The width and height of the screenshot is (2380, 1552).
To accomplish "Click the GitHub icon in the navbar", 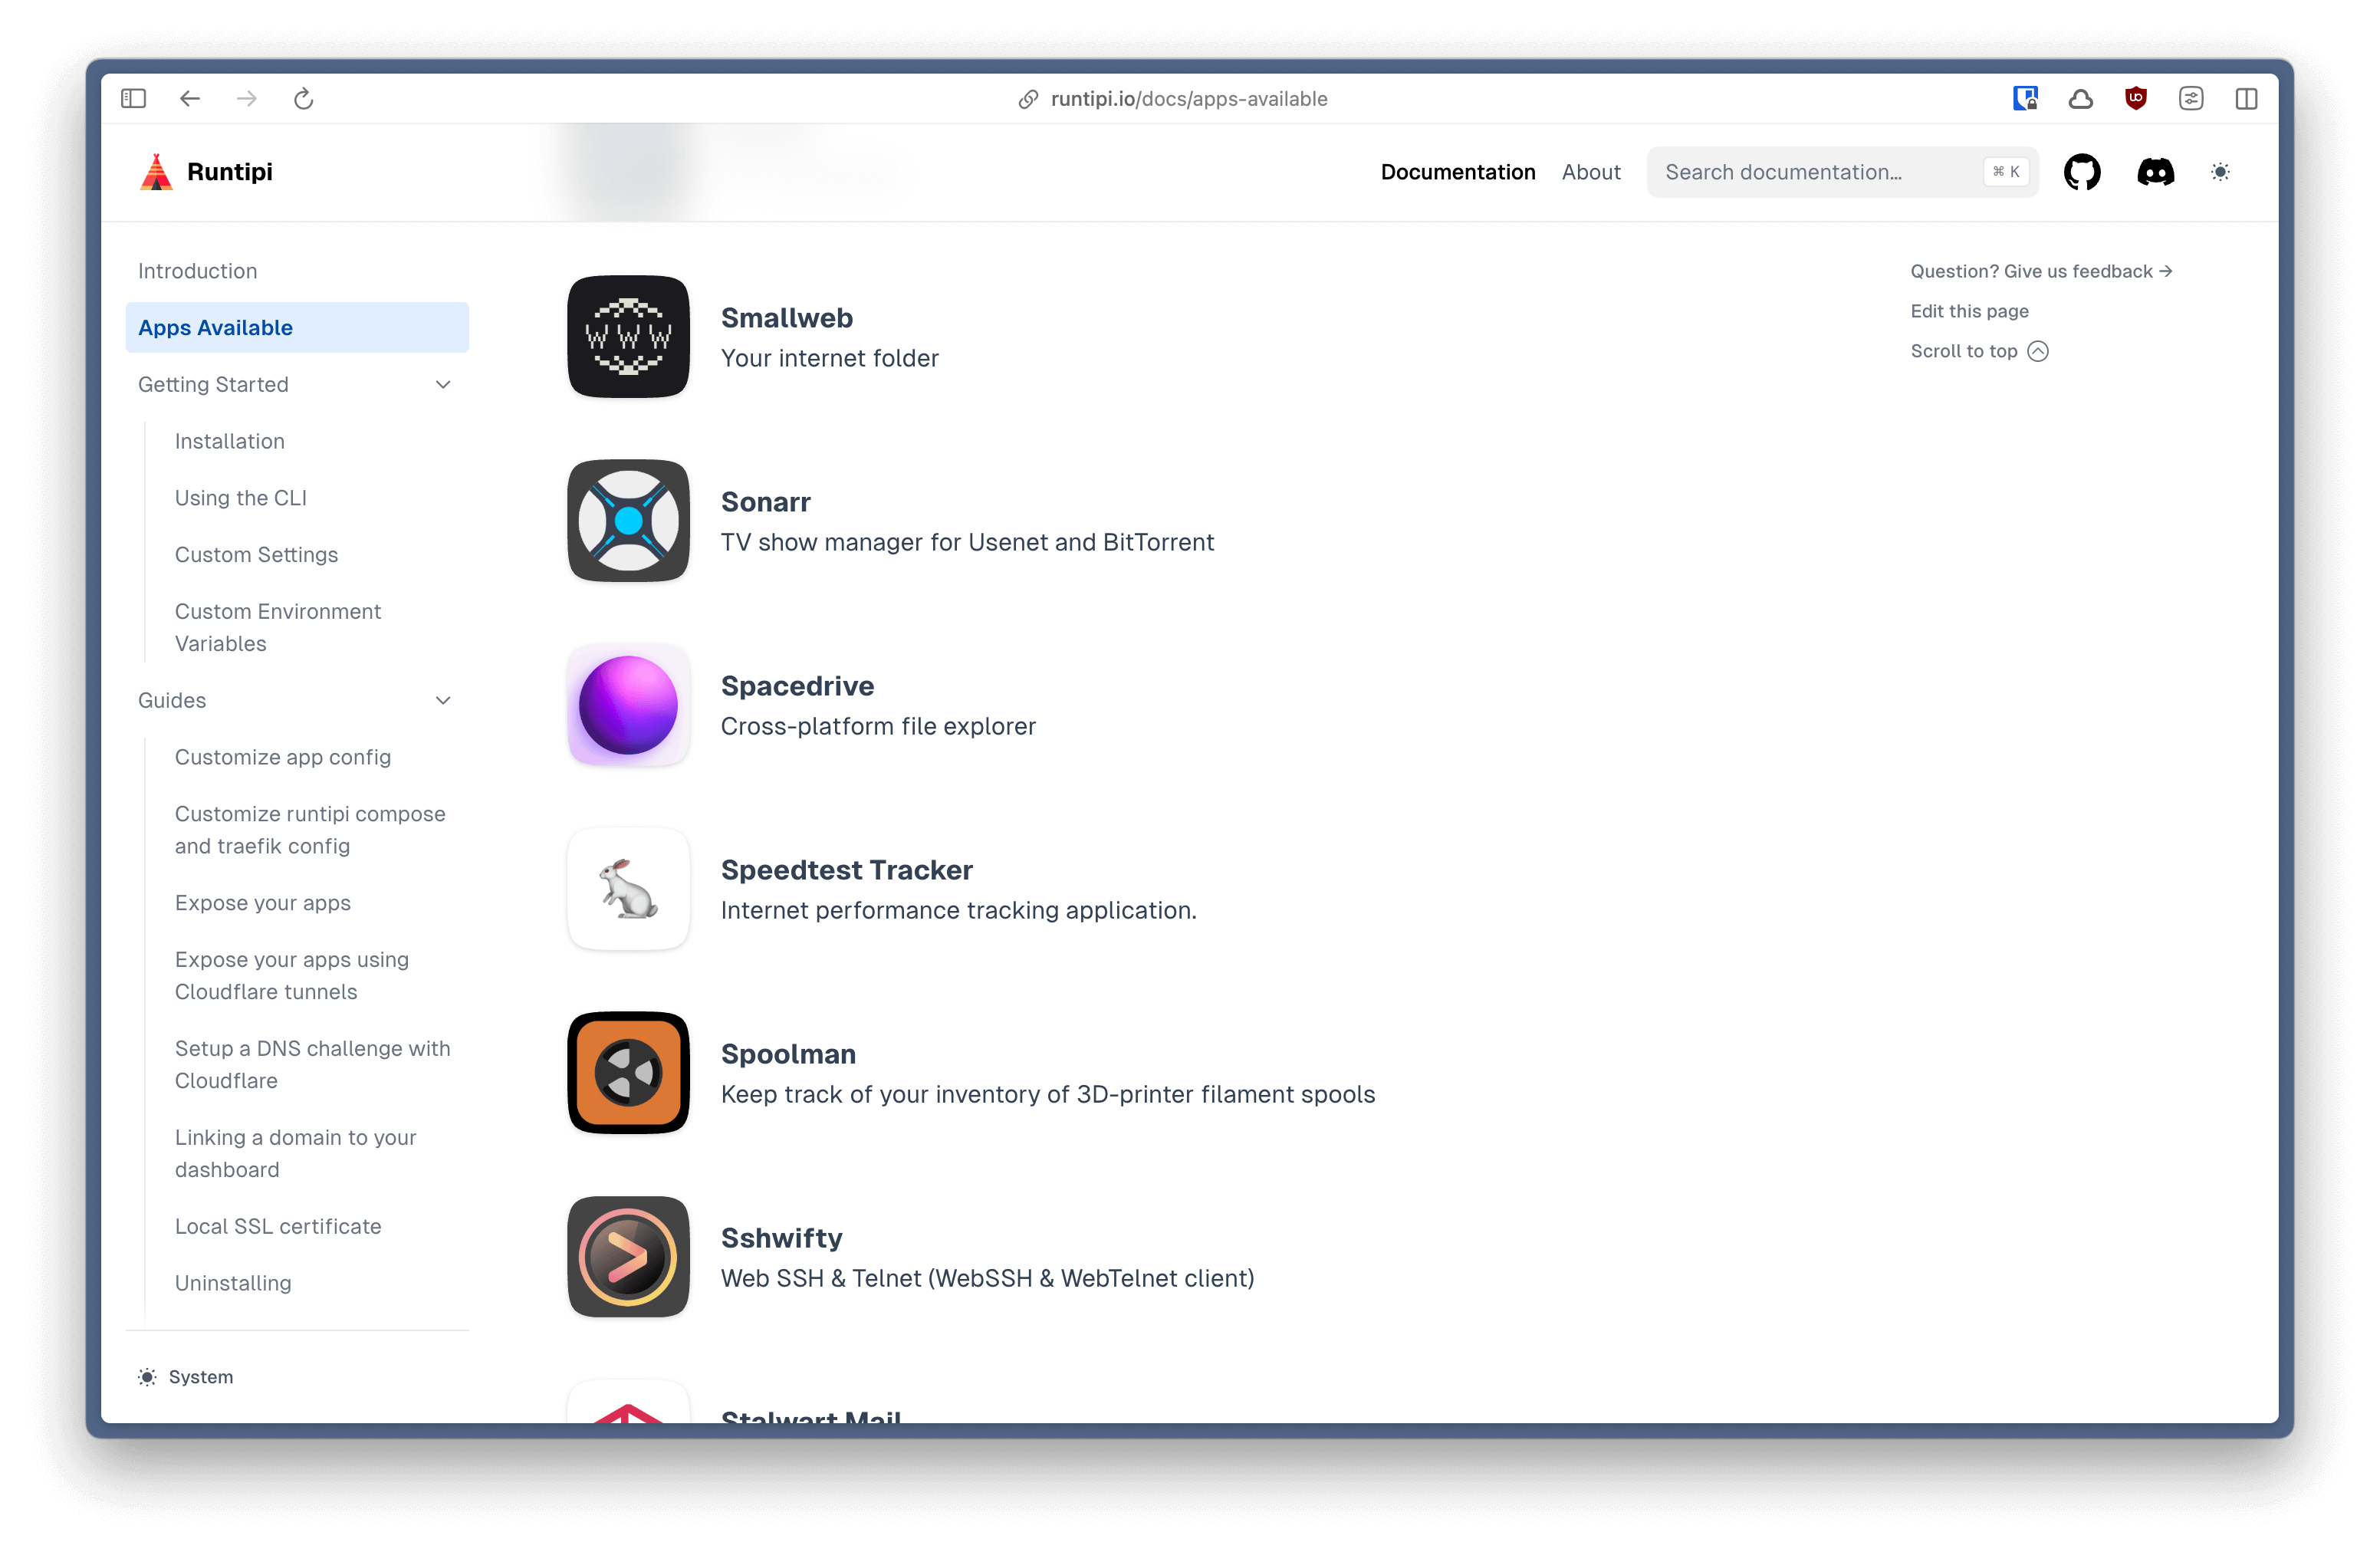I will [2082, 172].
